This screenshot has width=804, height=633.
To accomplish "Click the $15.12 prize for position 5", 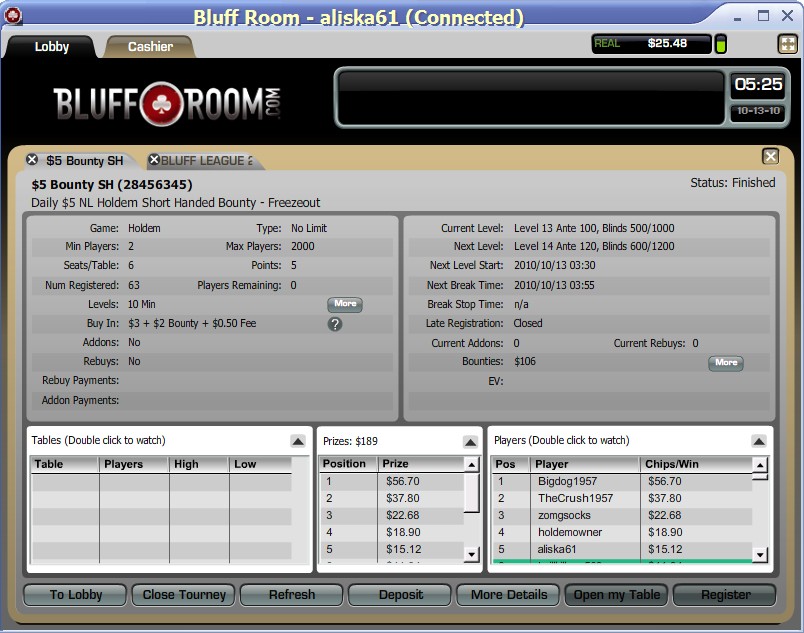I will coord(404,549).
